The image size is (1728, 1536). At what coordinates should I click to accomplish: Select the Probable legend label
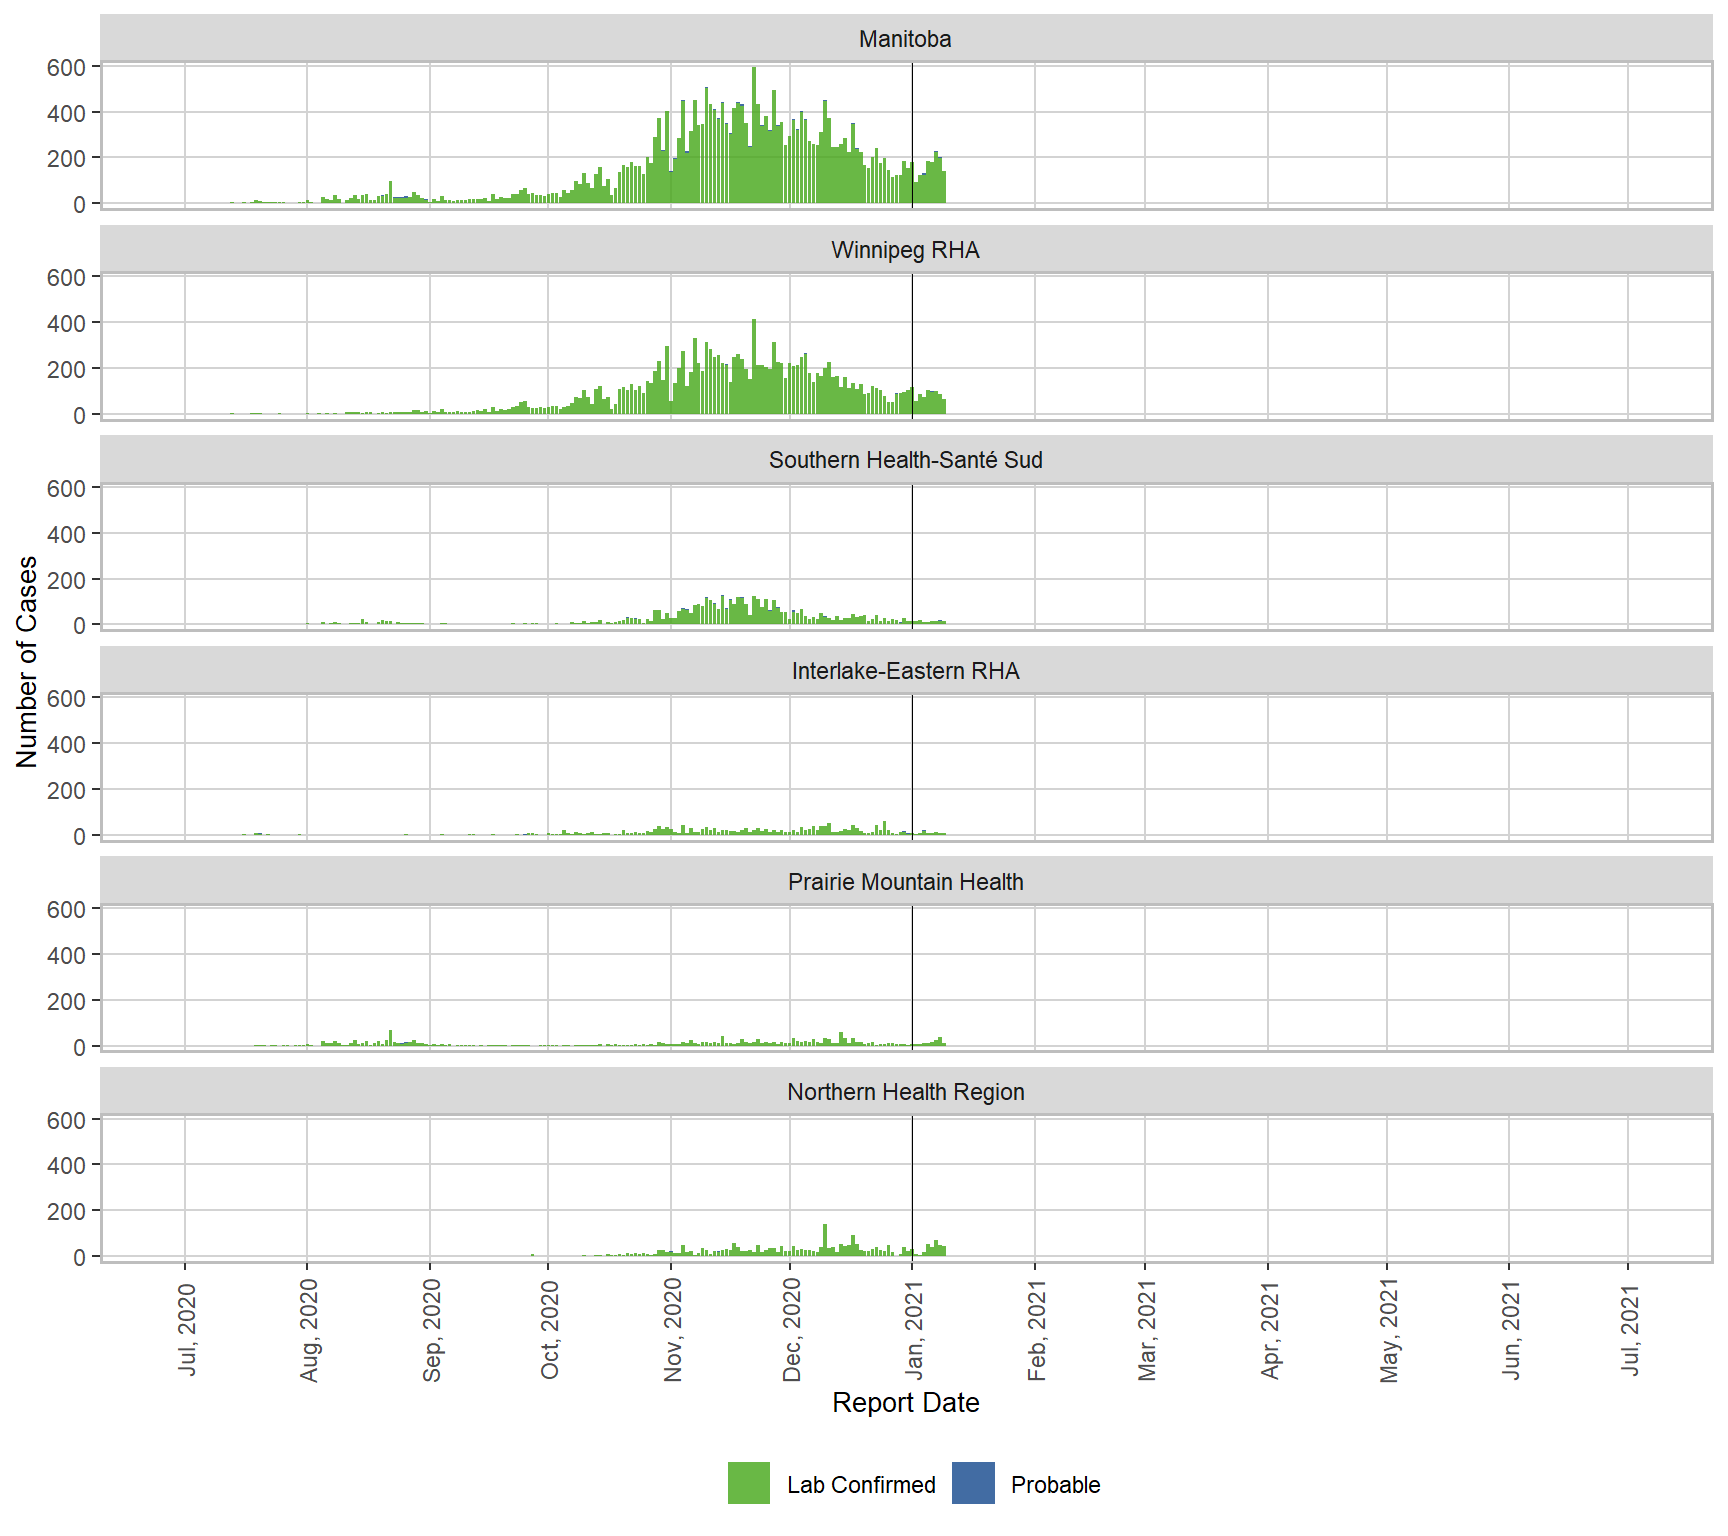1055,1485
